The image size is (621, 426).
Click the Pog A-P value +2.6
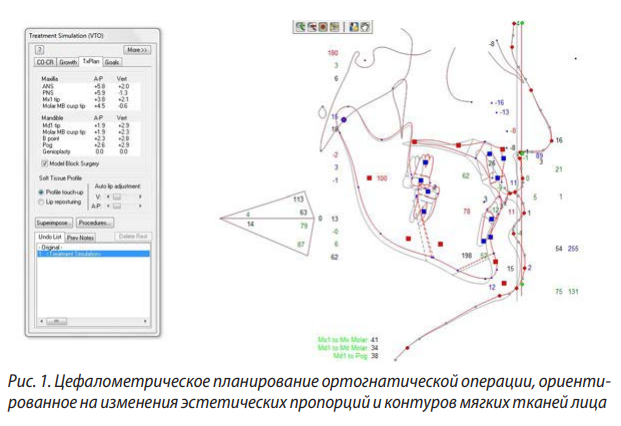click(x=99, y=145)
